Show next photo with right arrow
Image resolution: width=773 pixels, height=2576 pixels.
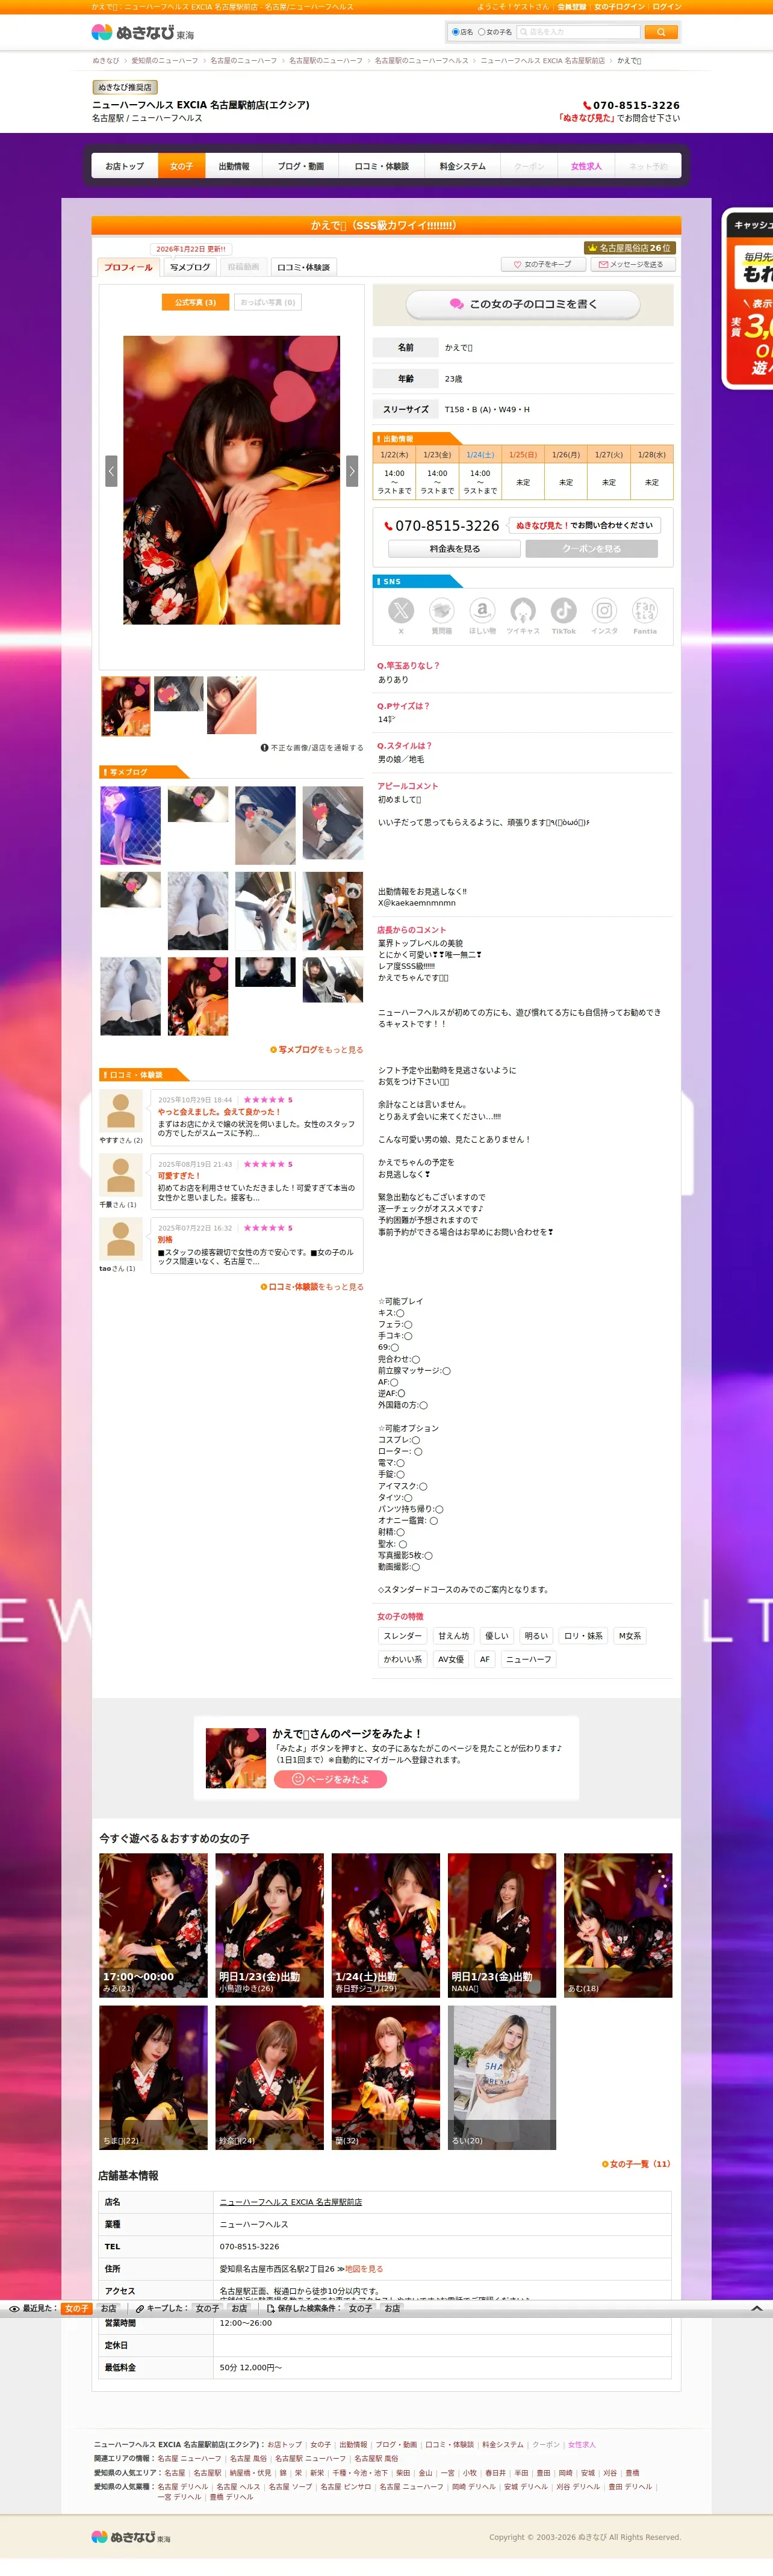tap(352, 470)
